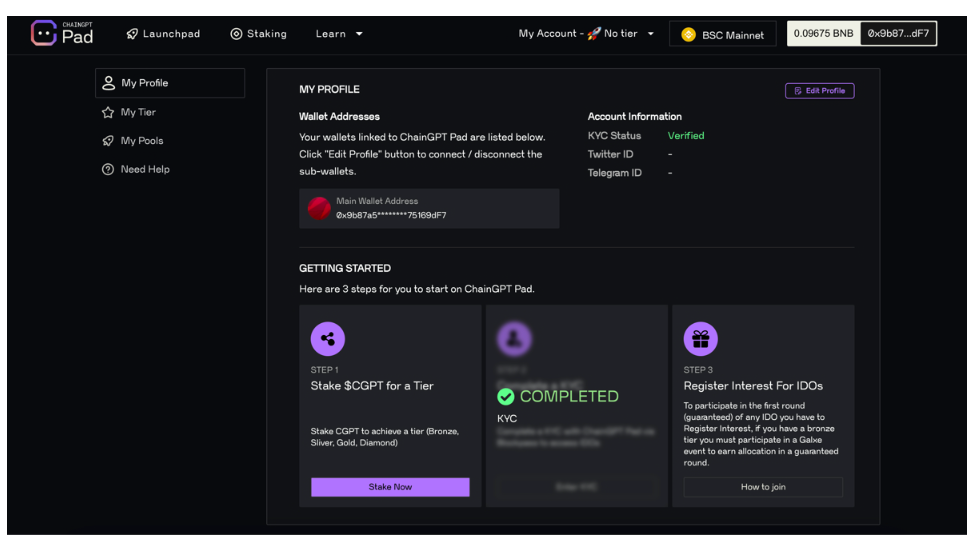The height and width of the screenshot is (543, 977).
Task: Click the Staking target icon
Action: click(x=236, y=34)
